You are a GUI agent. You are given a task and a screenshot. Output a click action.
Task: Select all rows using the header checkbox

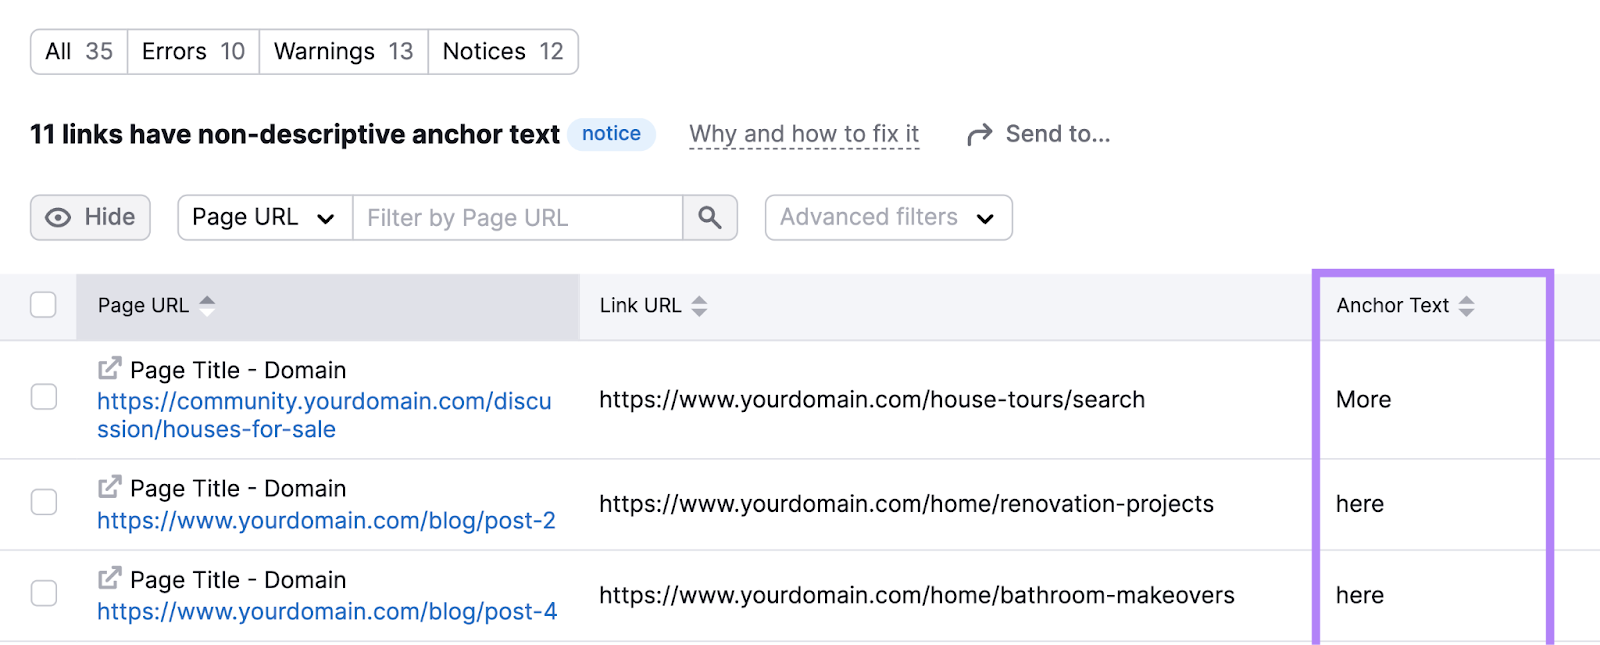[x=43, y=304]
